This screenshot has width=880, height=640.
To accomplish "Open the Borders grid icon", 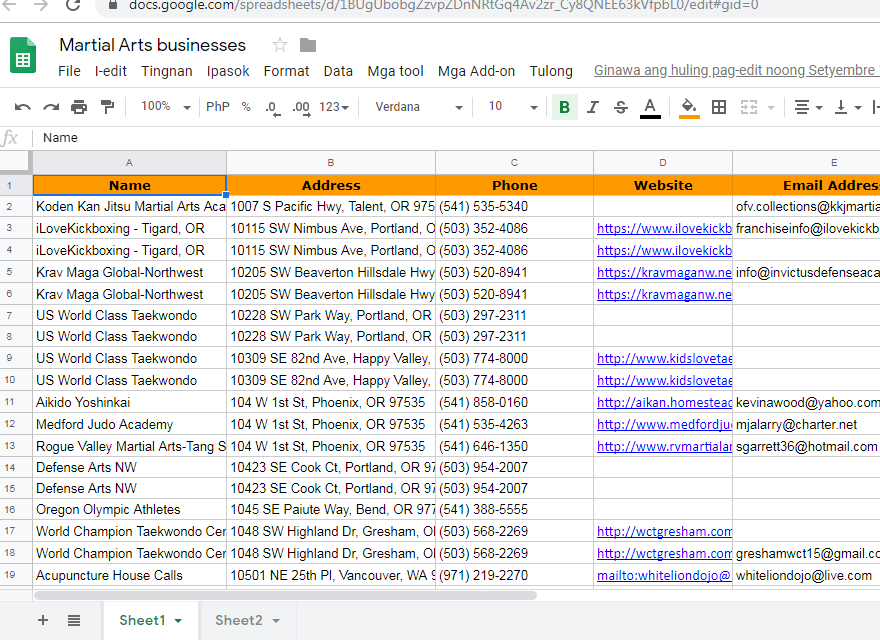I will click(x=719, y=107).
